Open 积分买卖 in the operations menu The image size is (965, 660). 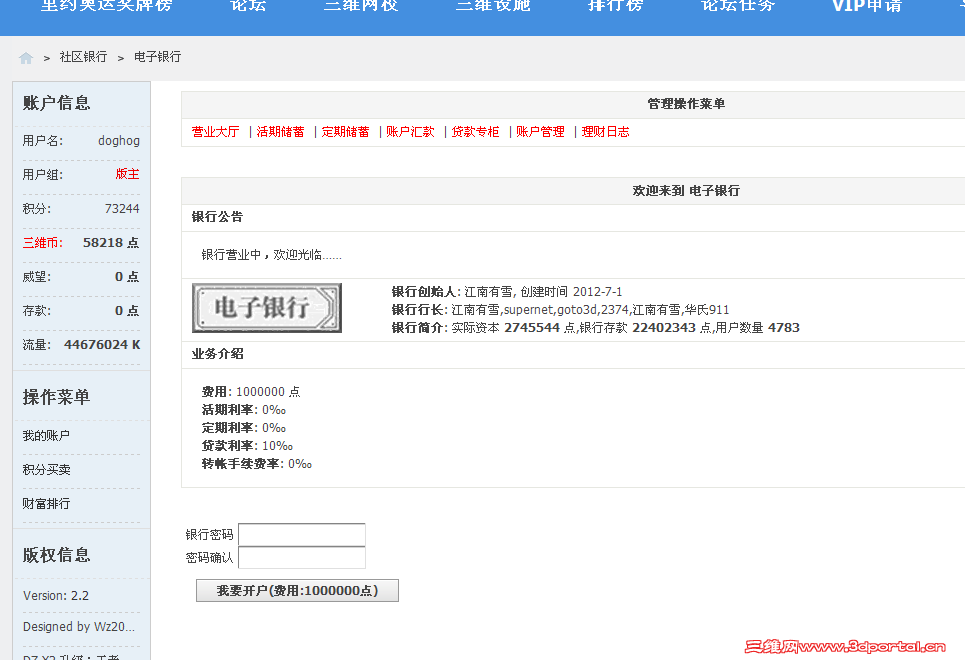(46, 470)
